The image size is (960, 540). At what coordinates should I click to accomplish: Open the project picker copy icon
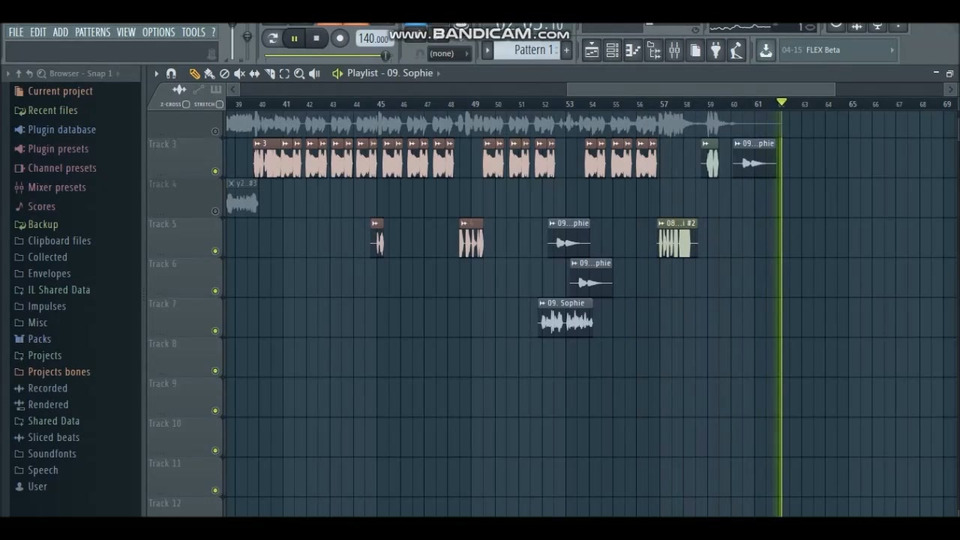coord(695,50)
